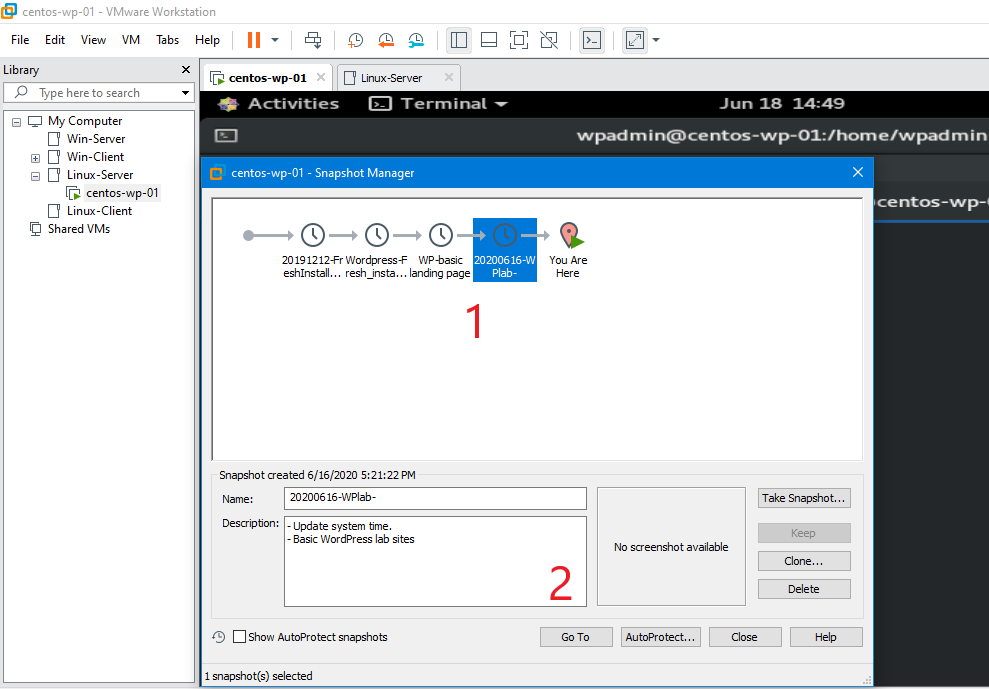Enter full screen mode via toolbar
The height and width of the screenshot is (689, 989).
point(518,40)
